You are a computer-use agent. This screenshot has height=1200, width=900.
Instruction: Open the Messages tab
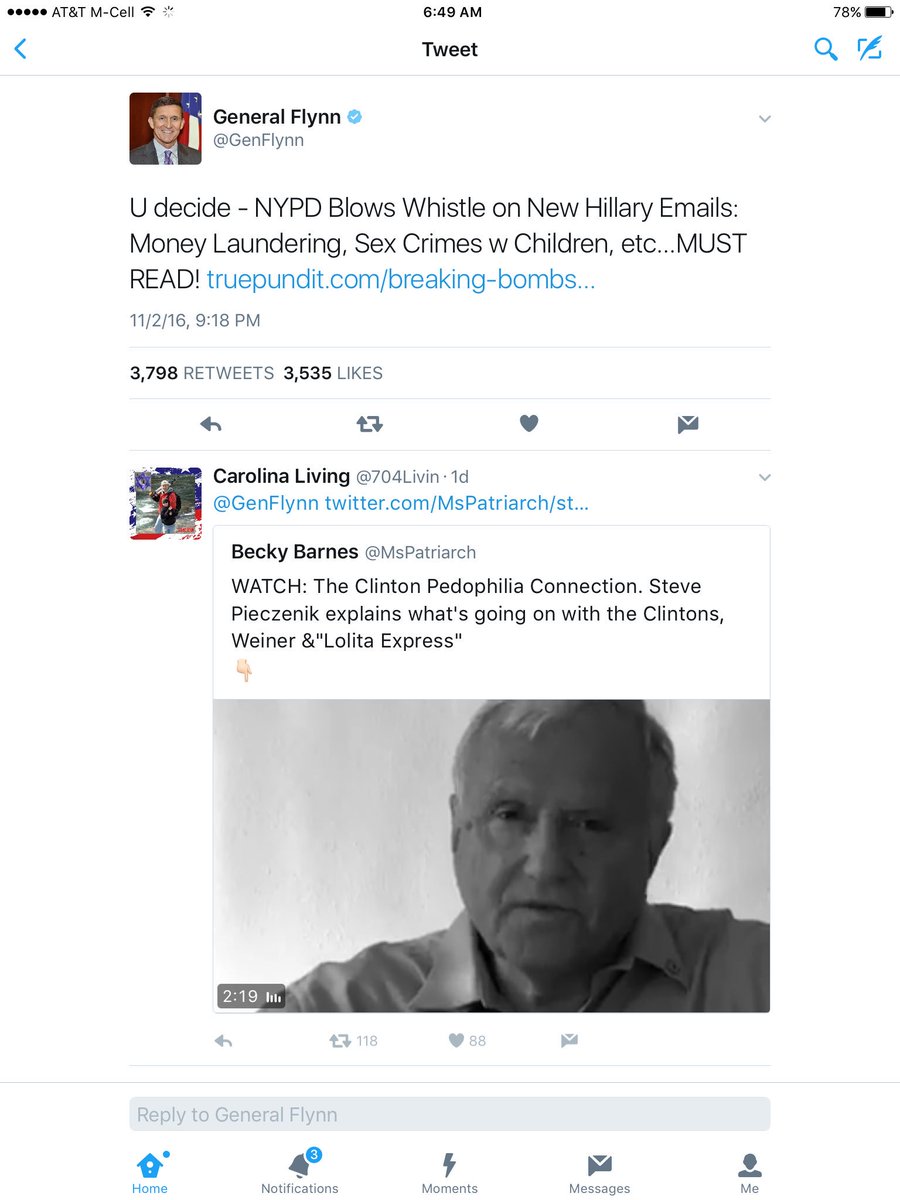[x=600, y=1172]
